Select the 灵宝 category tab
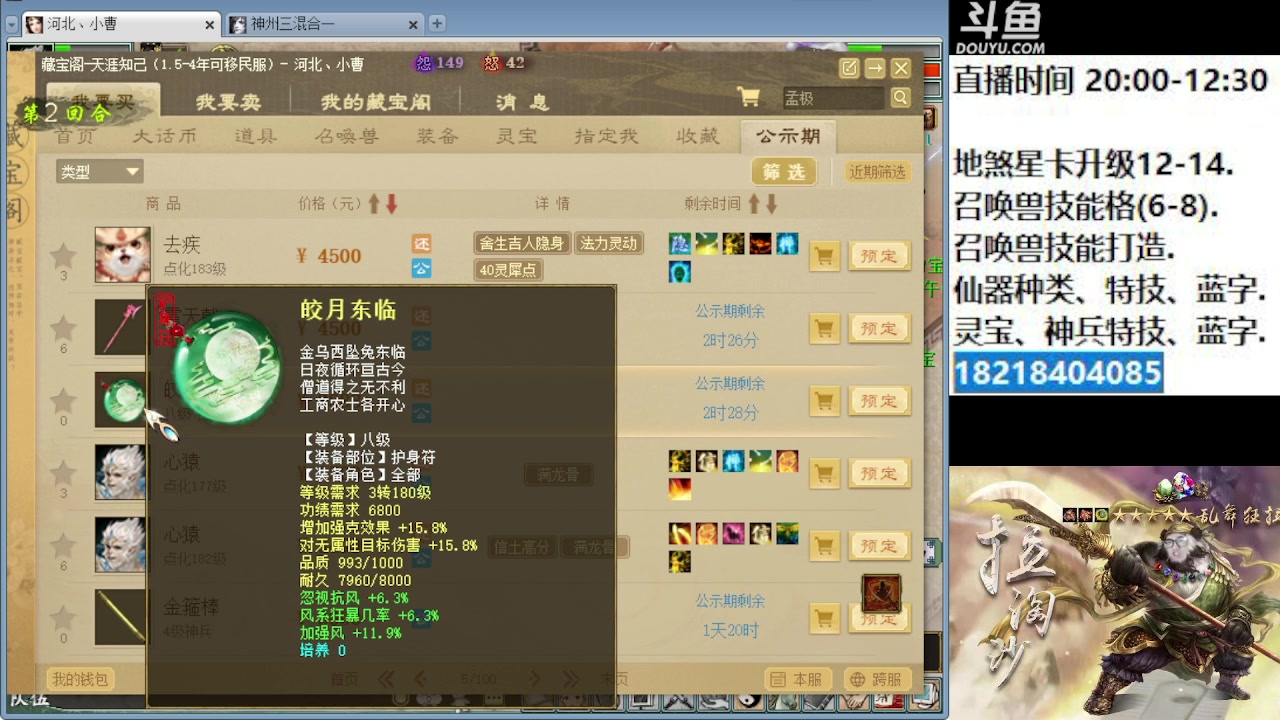The height and width of the screenshot is (720, 1280). point(517,136)
